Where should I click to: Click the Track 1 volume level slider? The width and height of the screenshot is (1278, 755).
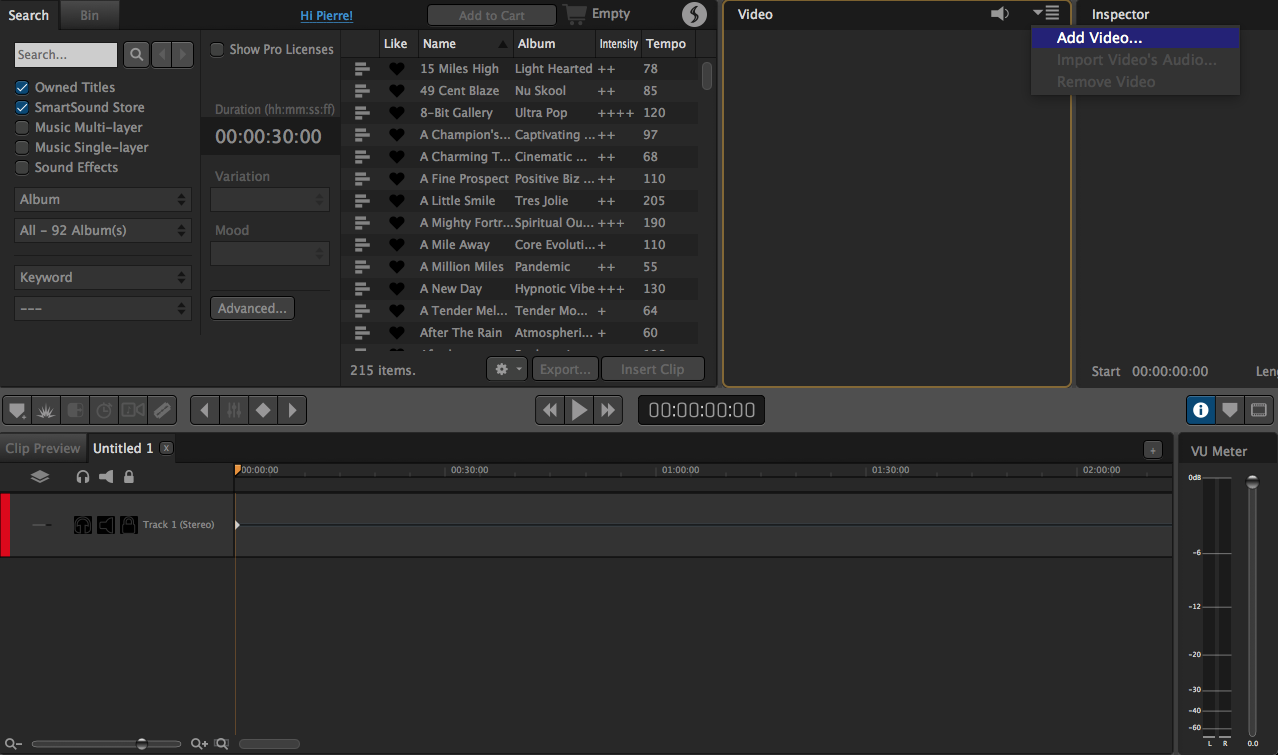pos(42,524)
